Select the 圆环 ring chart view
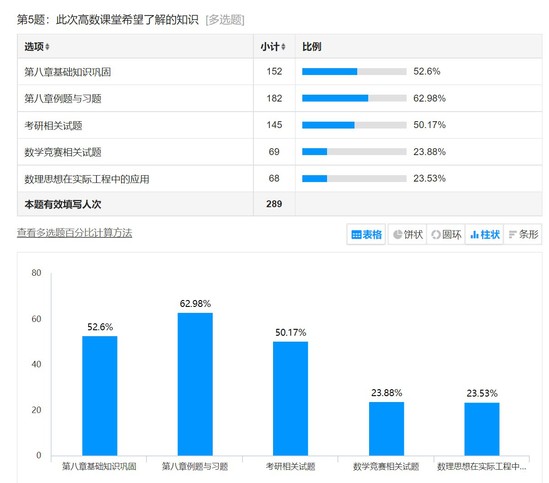The image size is (549, 483). click(446, 234)
